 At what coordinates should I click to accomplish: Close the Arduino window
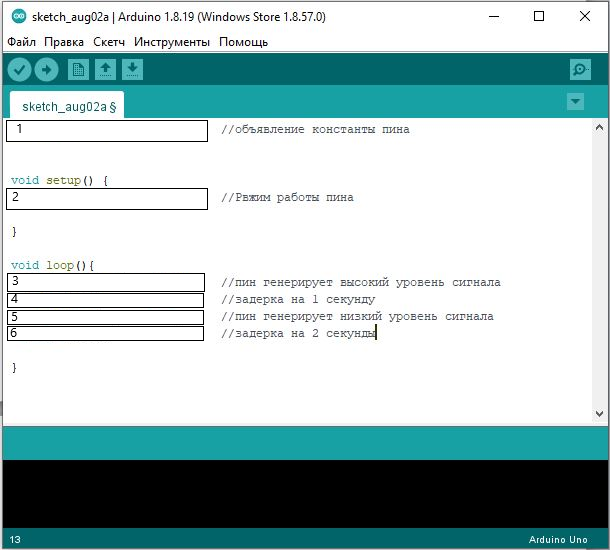tap(585, 16)
